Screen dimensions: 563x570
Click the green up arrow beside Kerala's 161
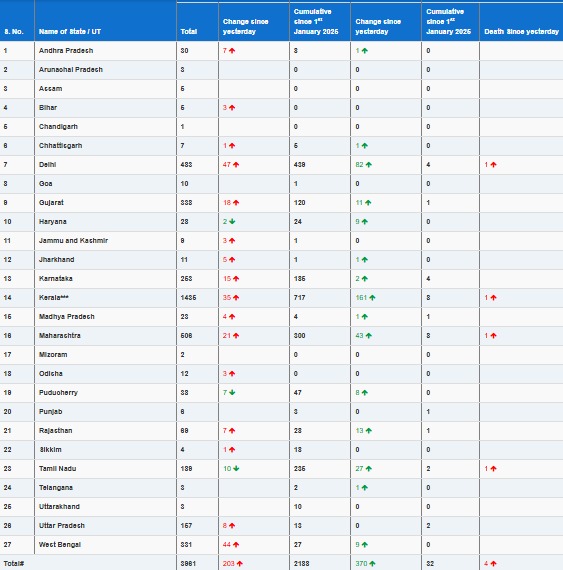pos(372,298)
